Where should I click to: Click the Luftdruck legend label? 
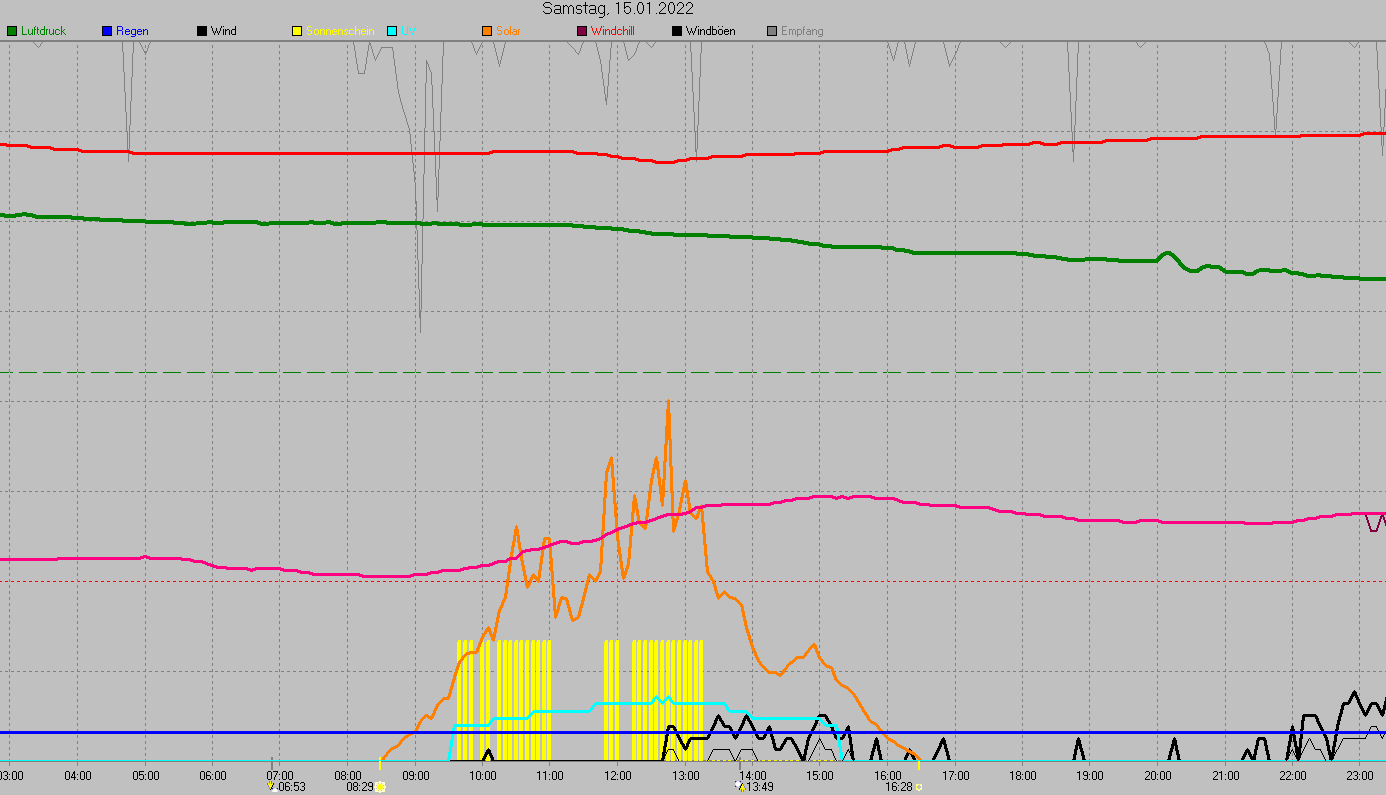pos(43,31)
